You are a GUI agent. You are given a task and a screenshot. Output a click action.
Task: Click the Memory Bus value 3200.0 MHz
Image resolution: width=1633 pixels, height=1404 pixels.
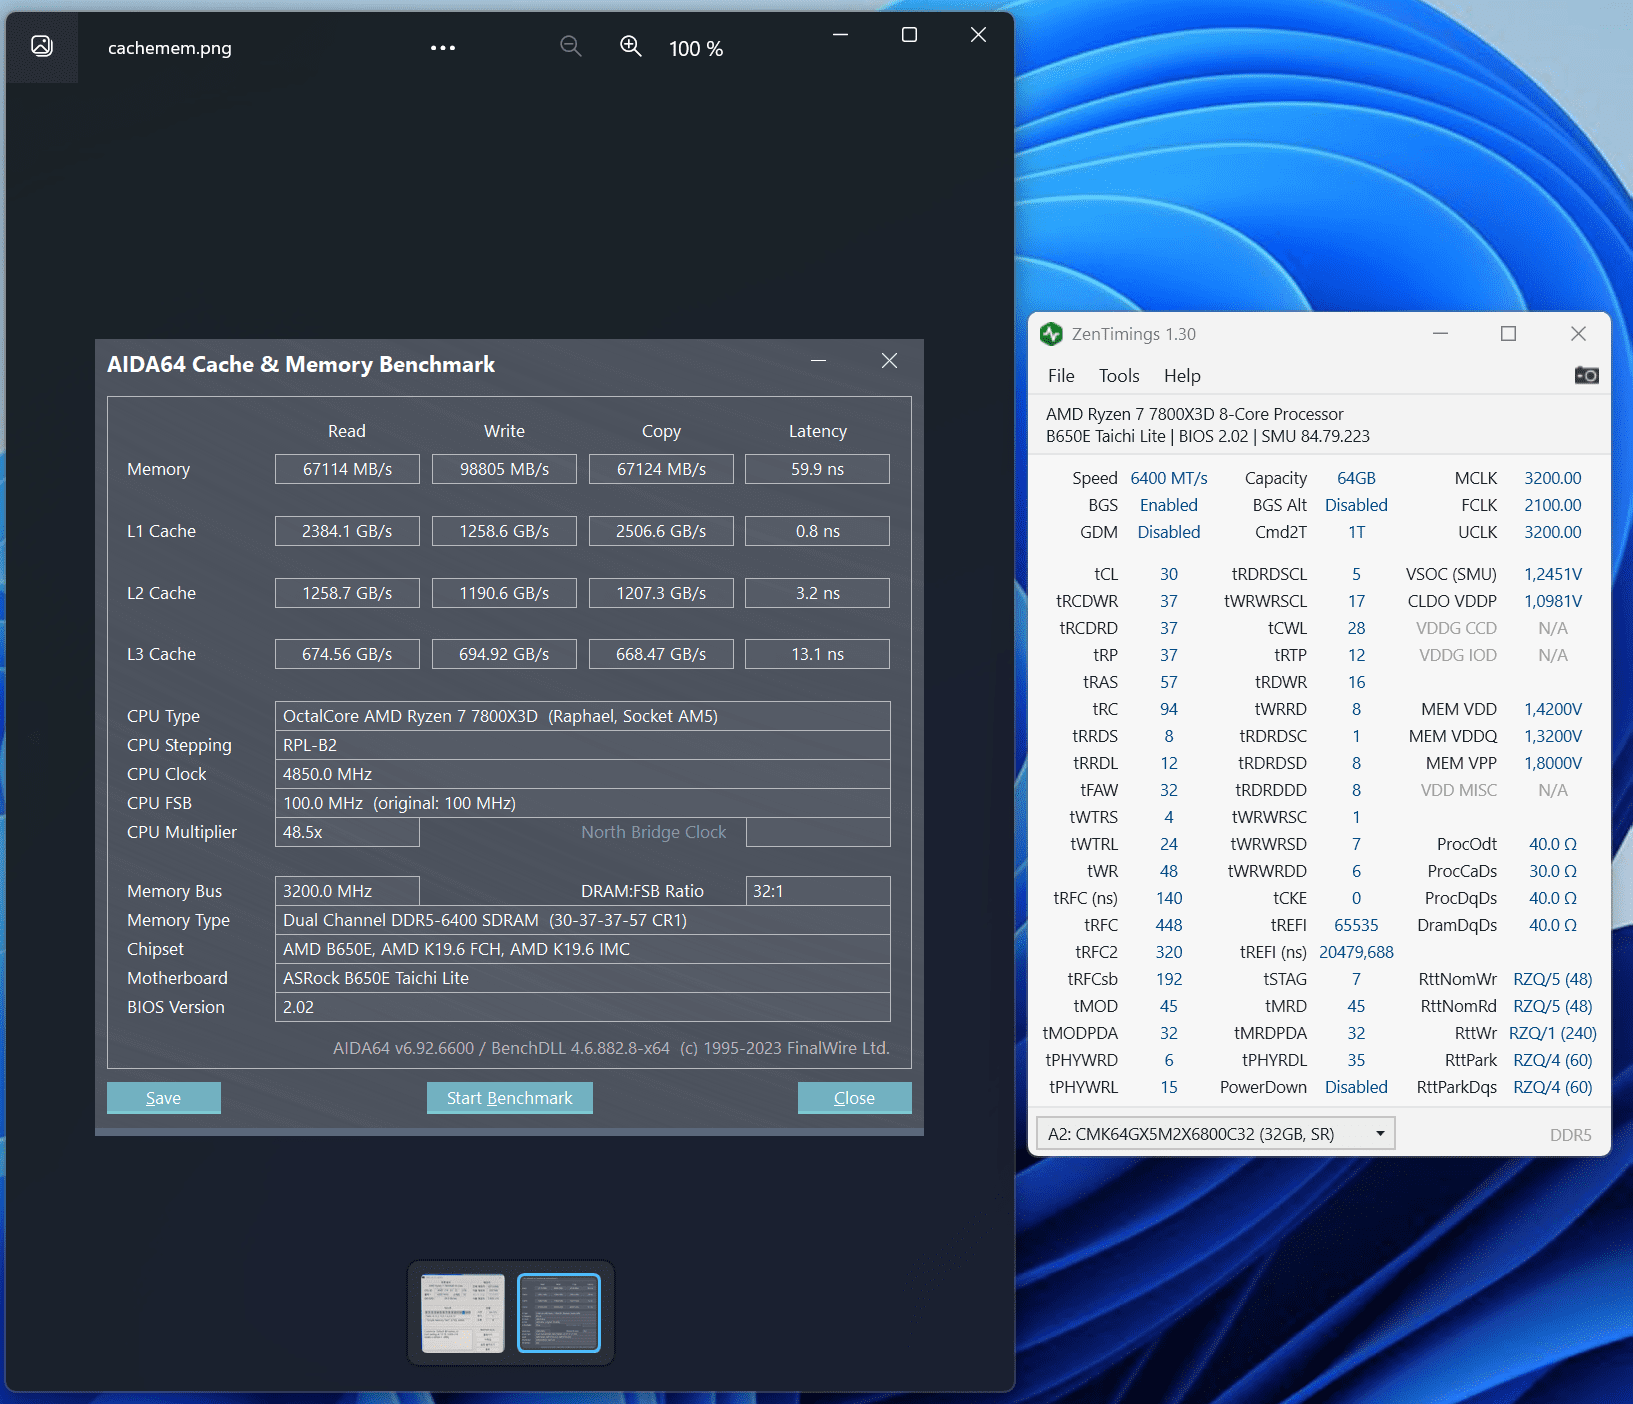(347, 891)
